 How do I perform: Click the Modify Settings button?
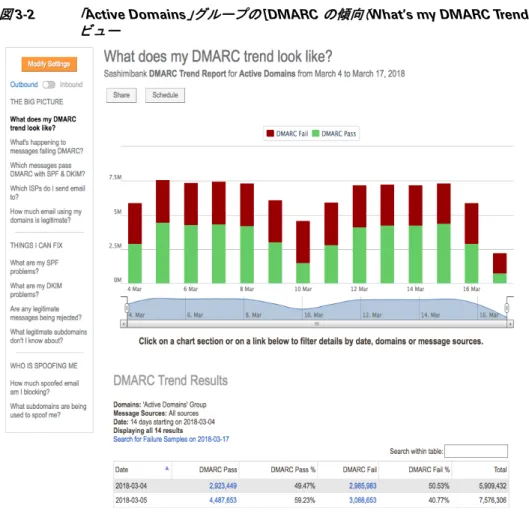coord(49,64)
